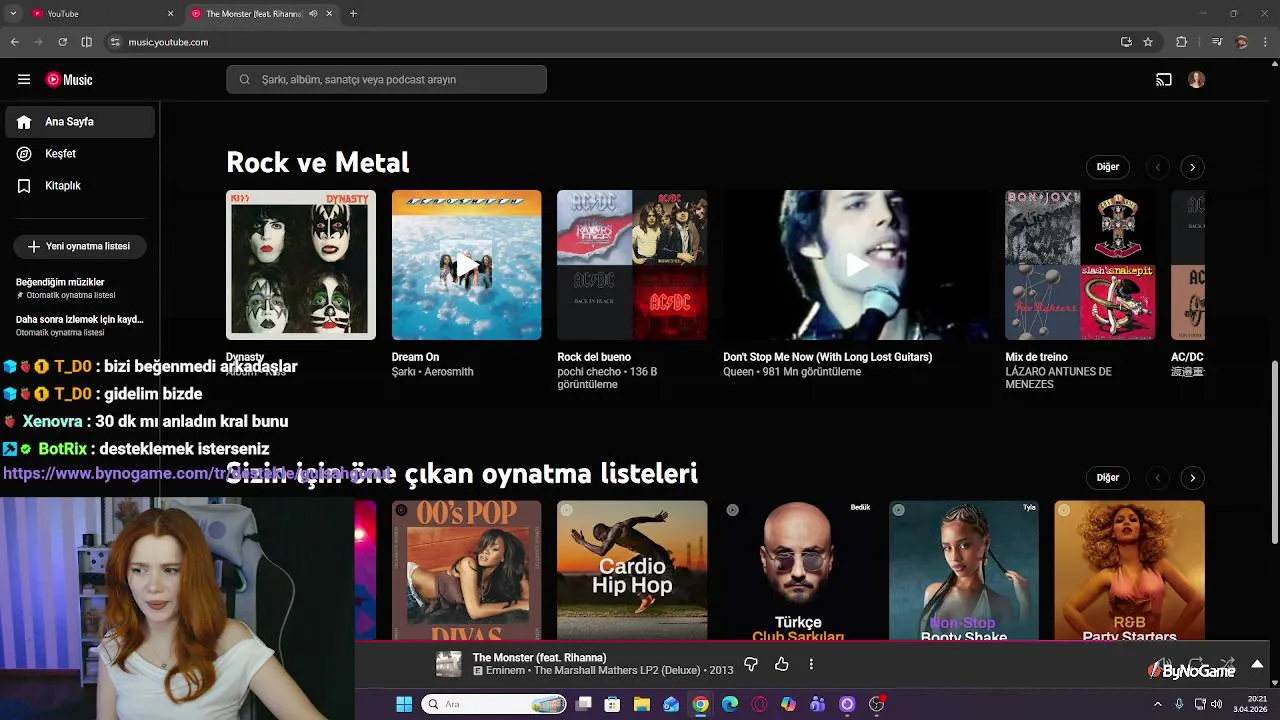1280x720 pixels.
Task: Expand player page with up arrow
Action: (x=1257, y=664)
